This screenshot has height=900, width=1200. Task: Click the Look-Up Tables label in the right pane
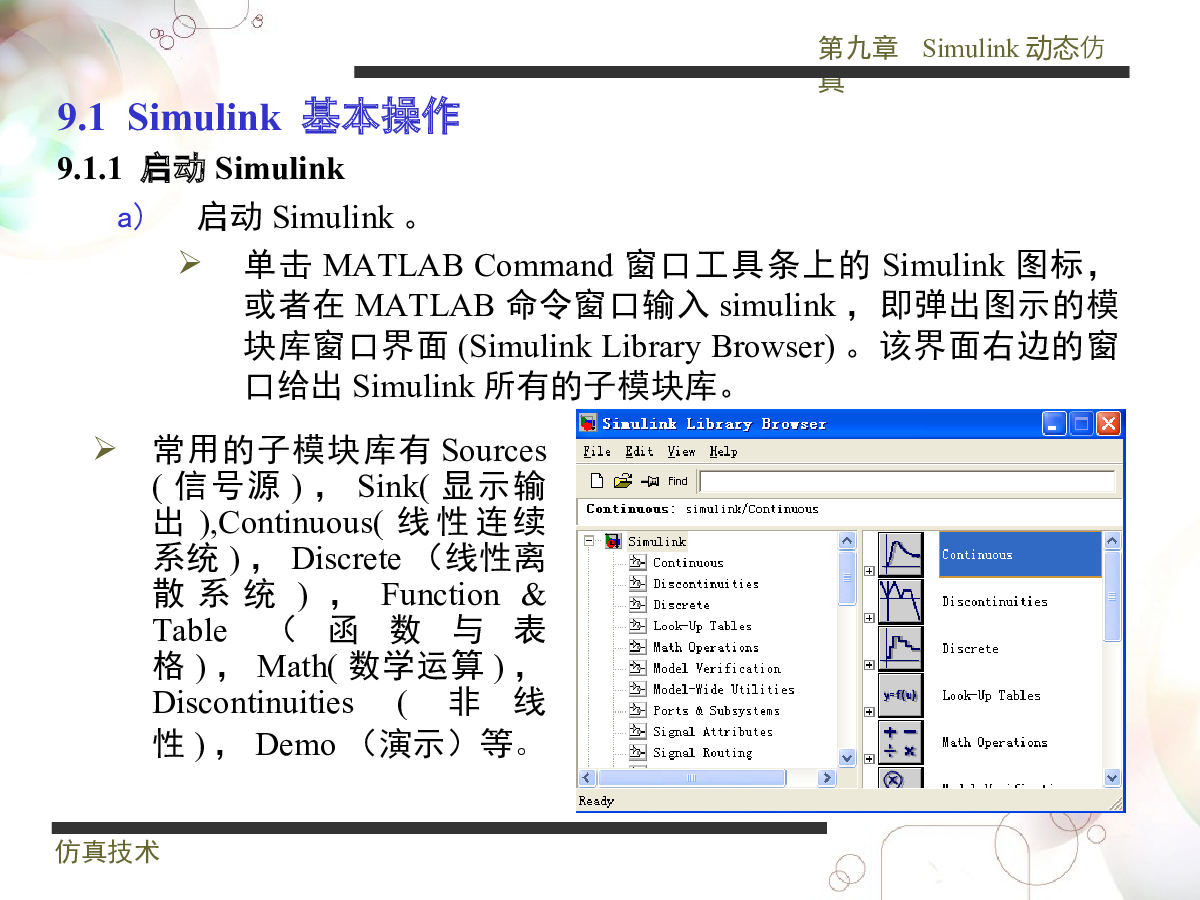point(991,696)
